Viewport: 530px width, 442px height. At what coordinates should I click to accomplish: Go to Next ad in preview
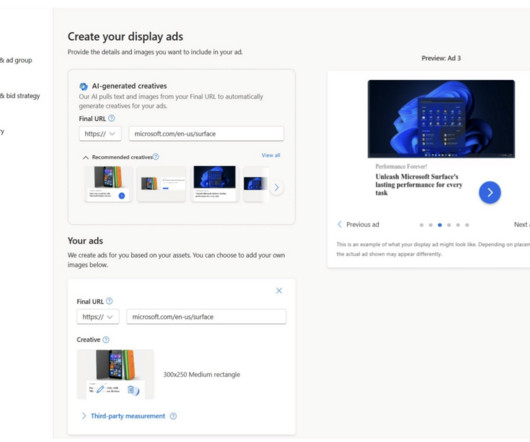[x=522, y=224]
